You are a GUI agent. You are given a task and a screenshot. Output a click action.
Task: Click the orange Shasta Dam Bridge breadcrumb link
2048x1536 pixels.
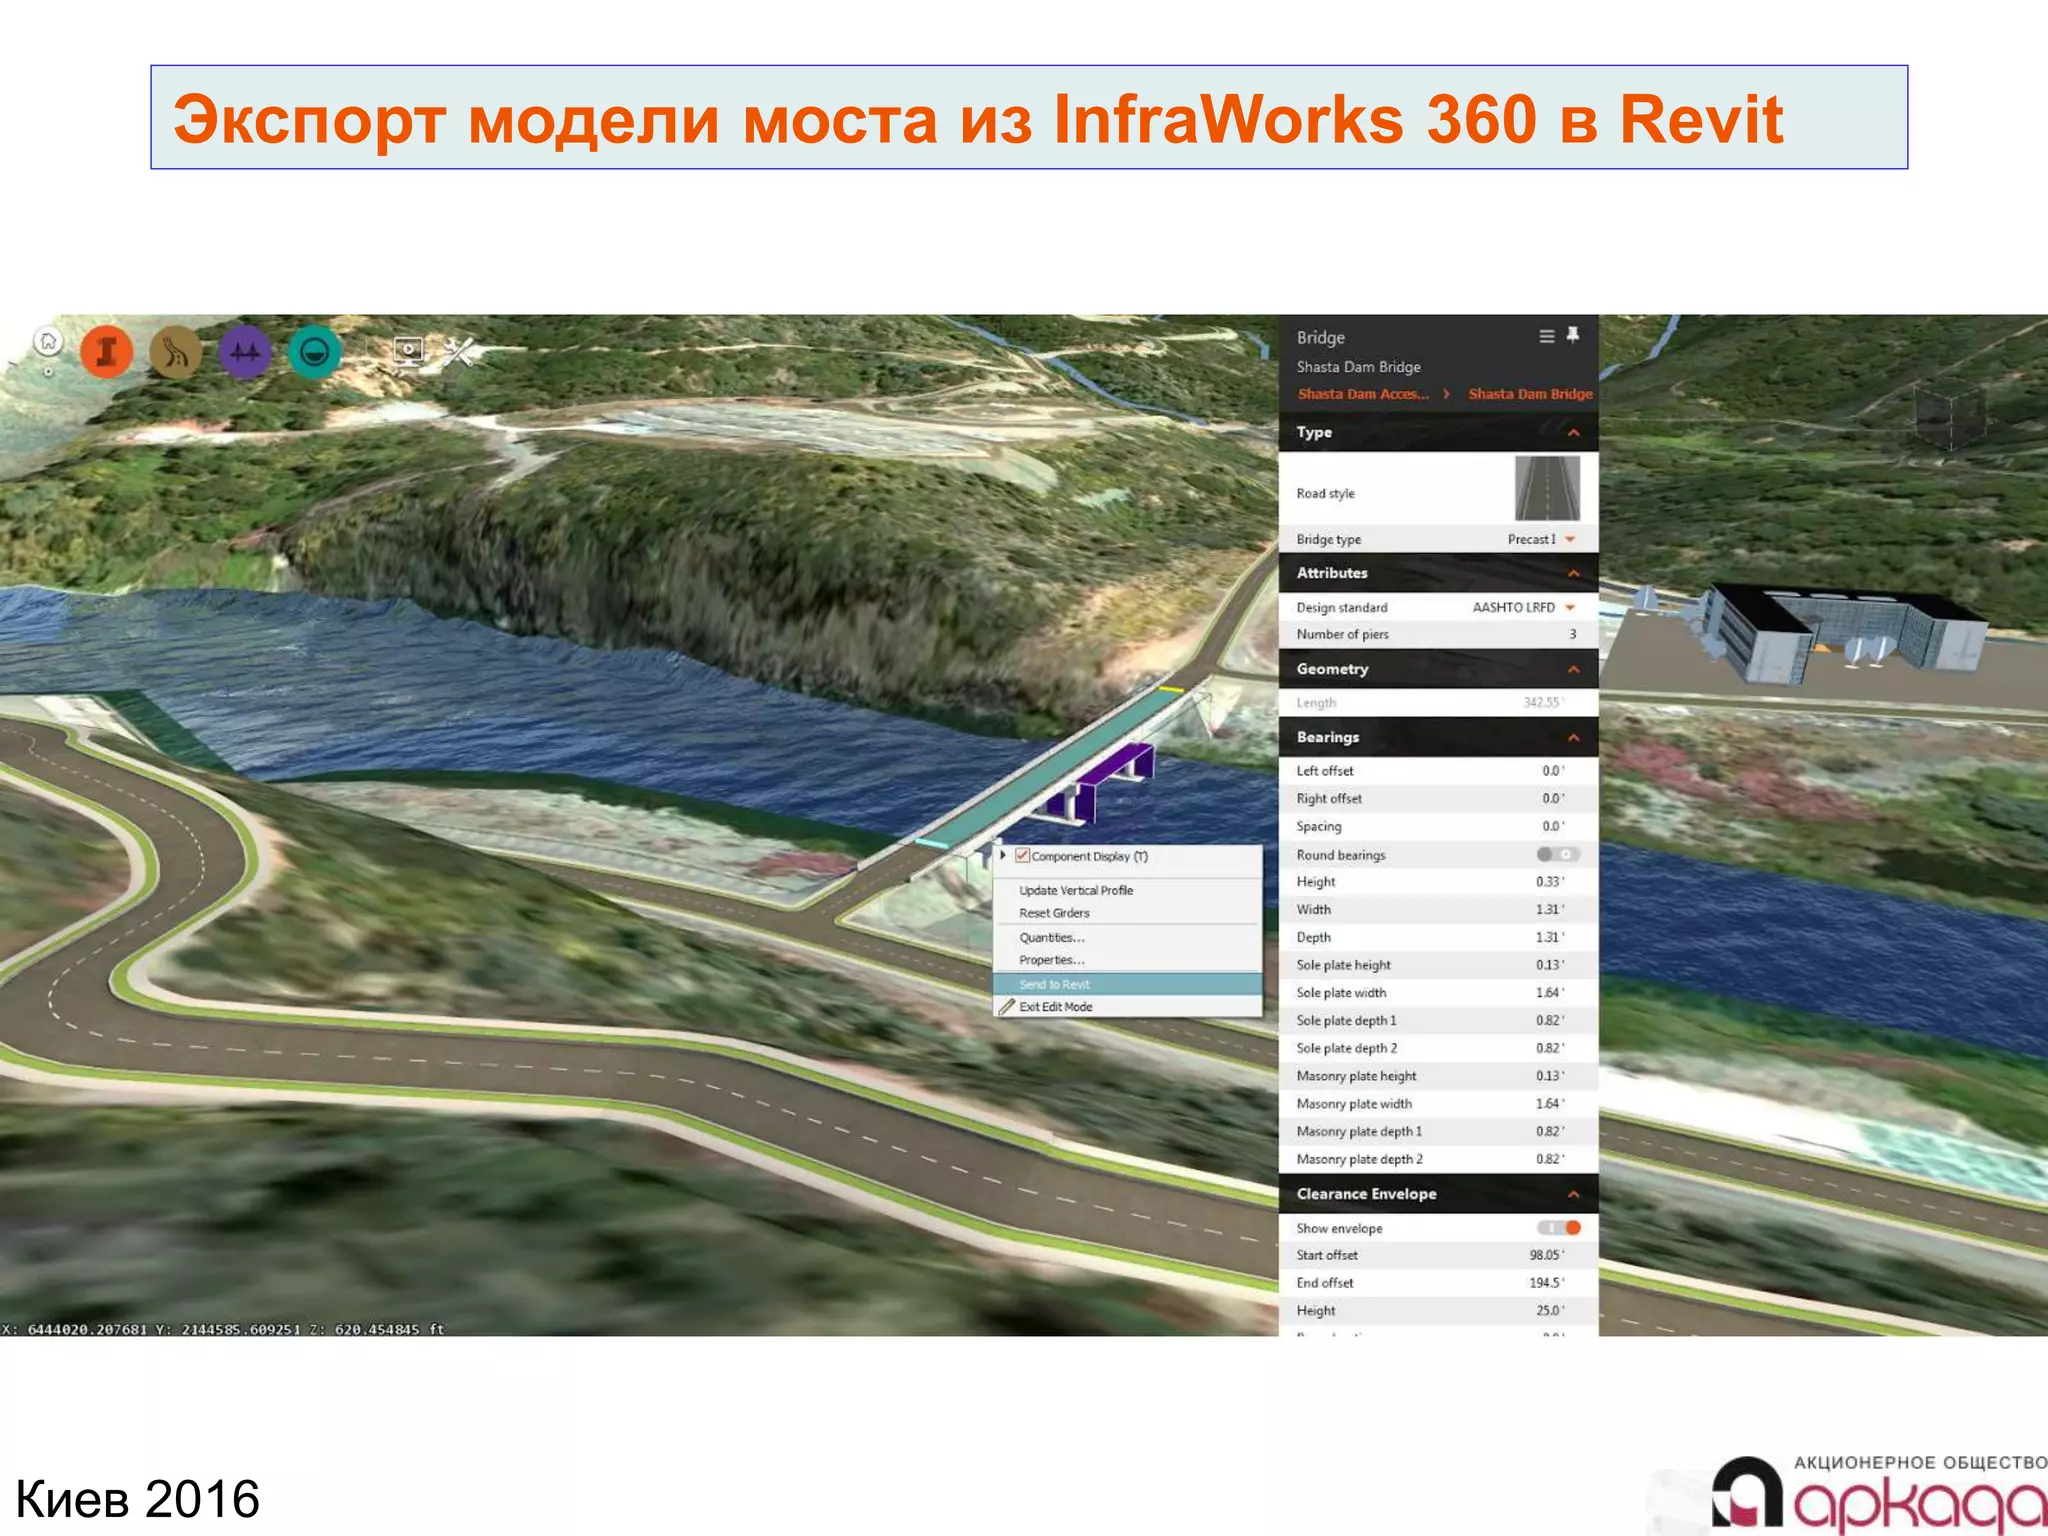pos(1530,395)
